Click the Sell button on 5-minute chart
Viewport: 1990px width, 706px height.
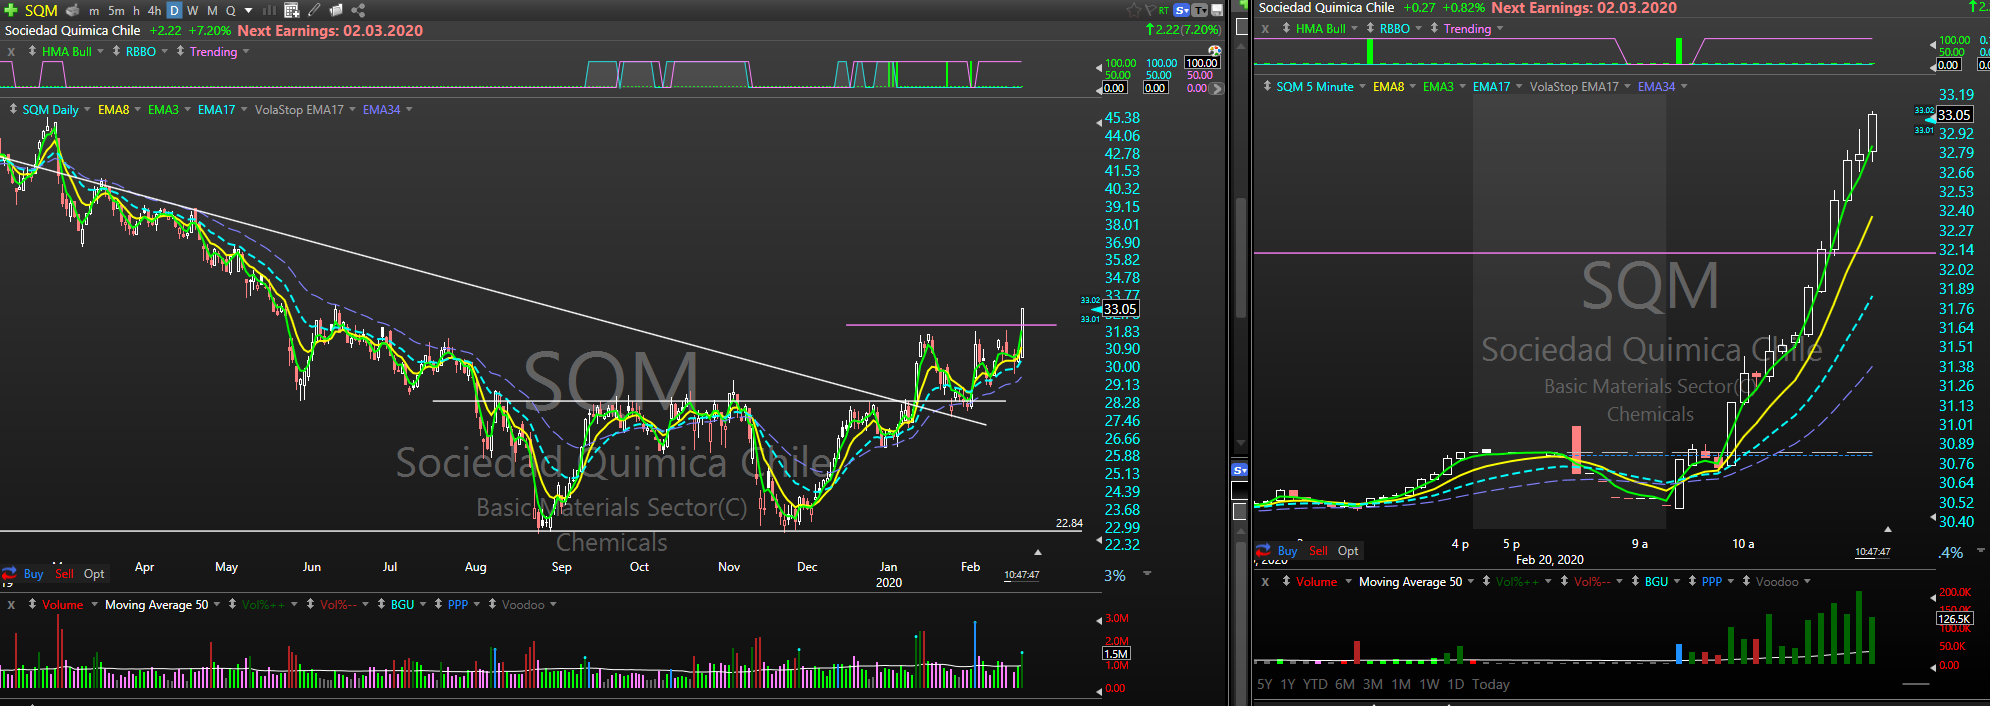click(x=1318, y=550)
